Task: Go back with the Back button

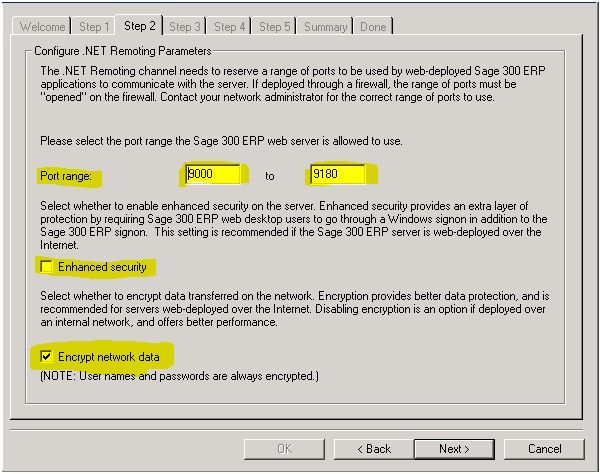Action: 374,449
